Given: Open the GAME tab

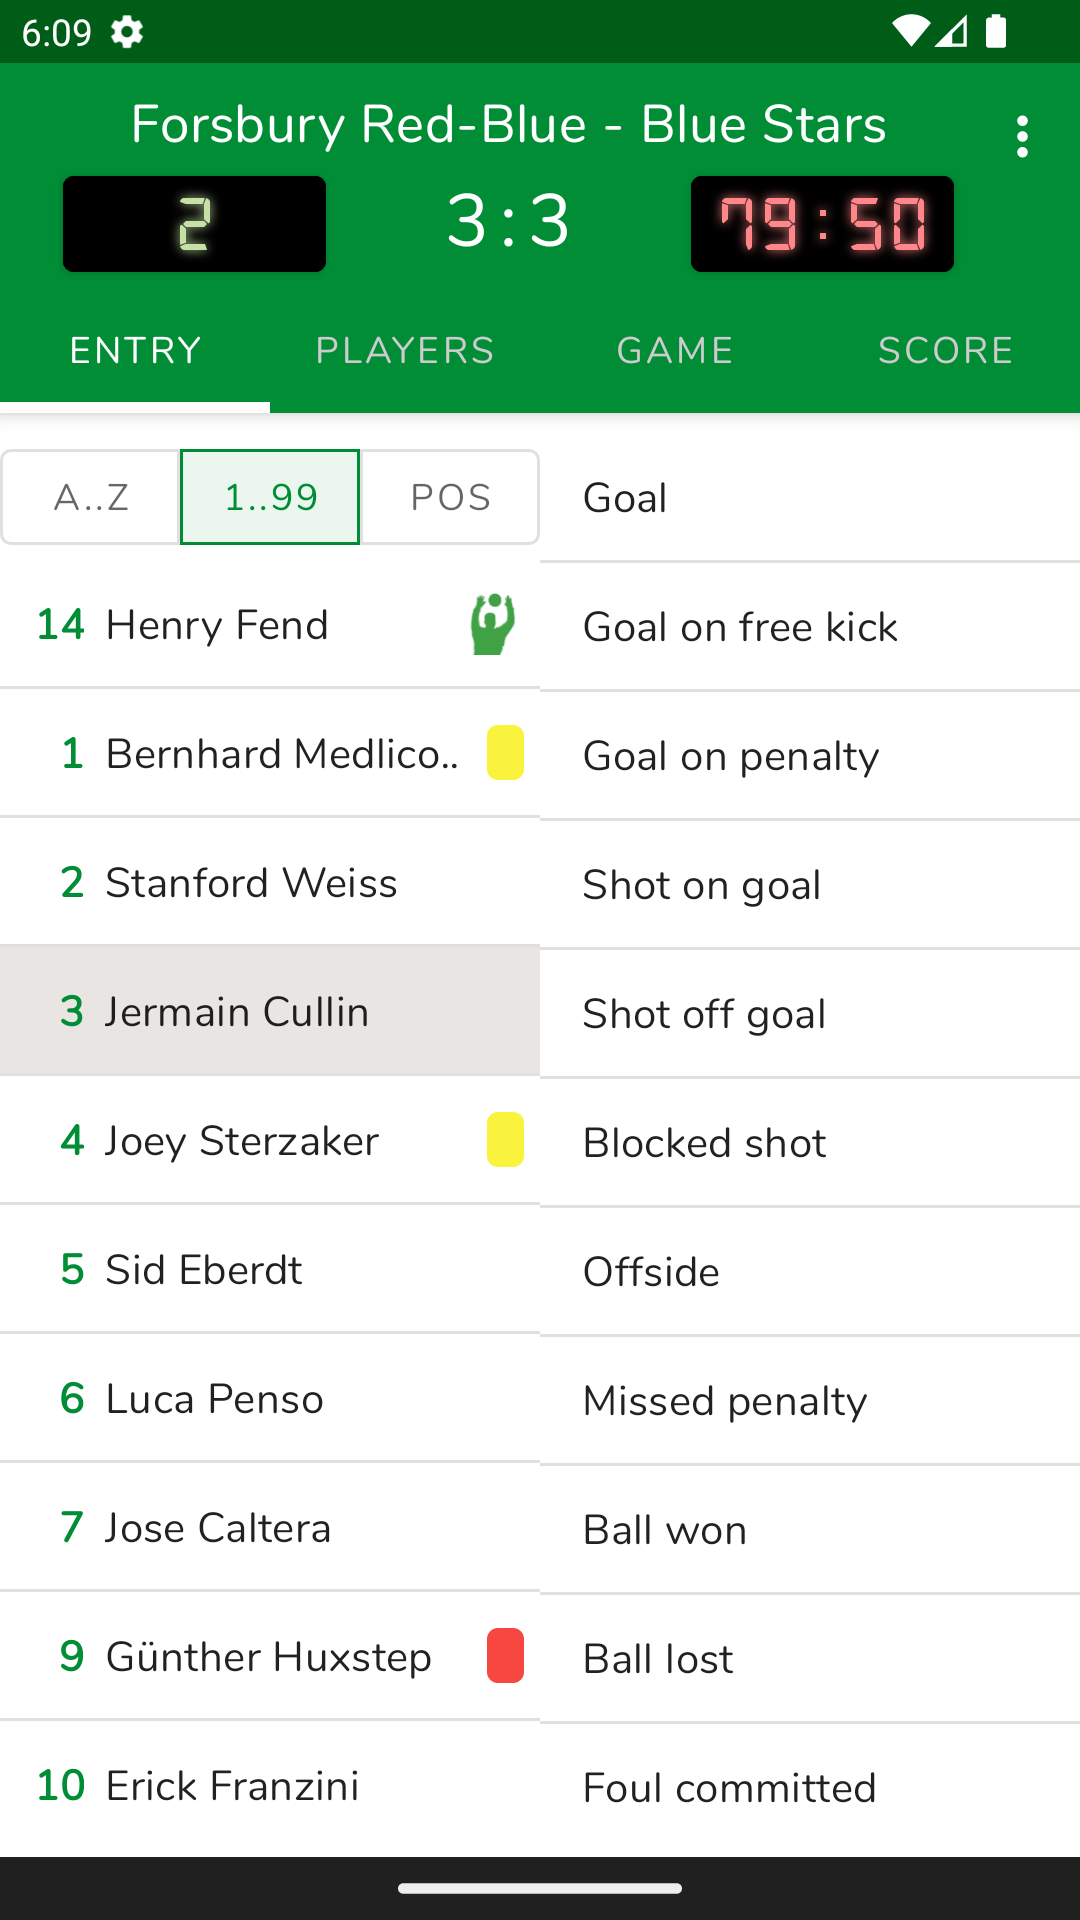Looking at the screenshot, I should 675,351.
